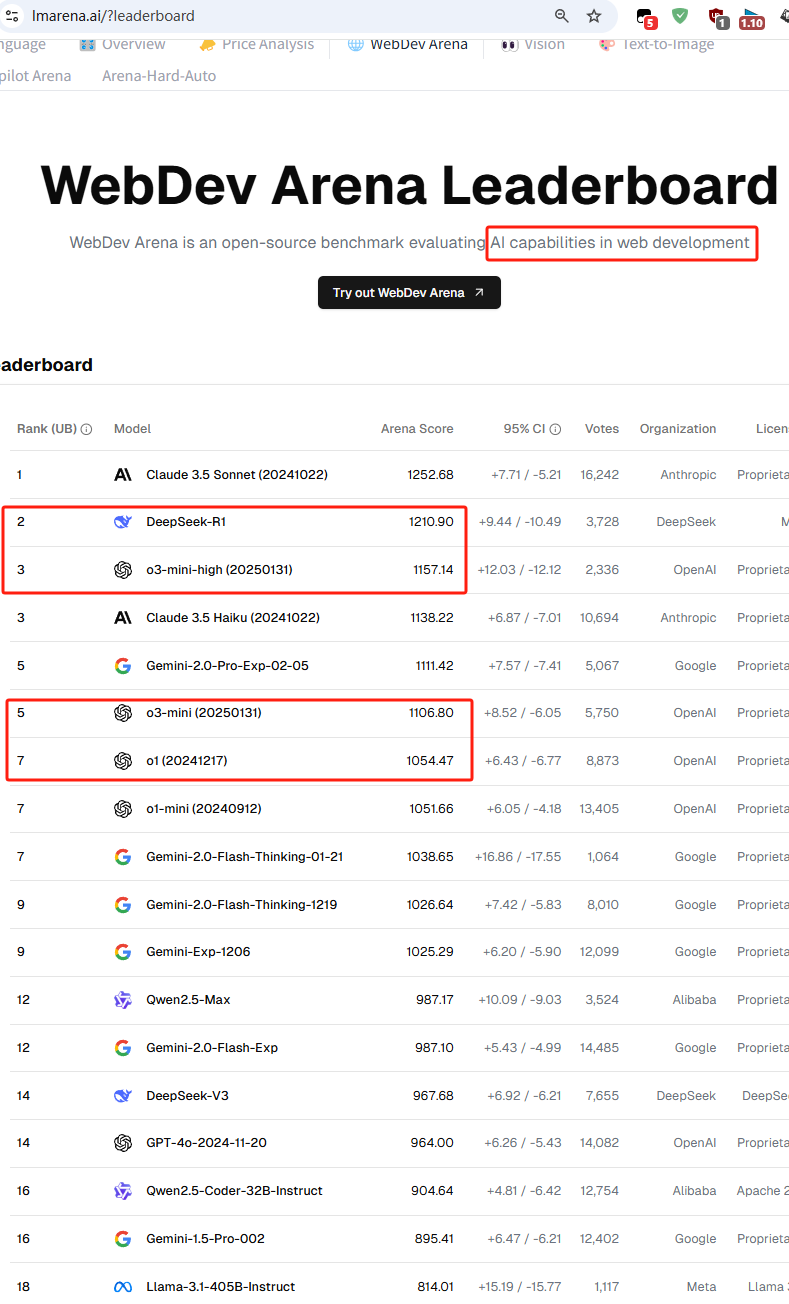Click the Try out WebDev Arena button
The height and width of the screenshot is (1304, 789).
pos(409,293)
